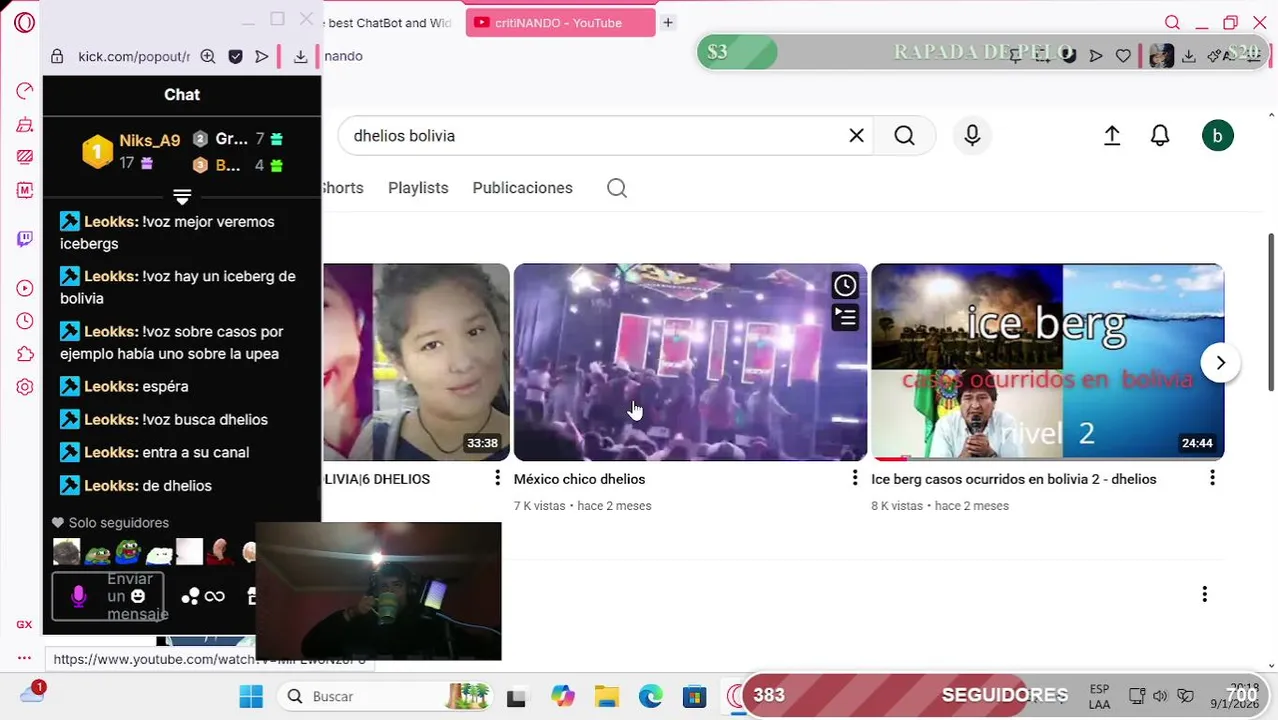1278x720 pixels.
Task: Open the Twitch icon in Opera sidebar
Action: click(x=25, y=239)
